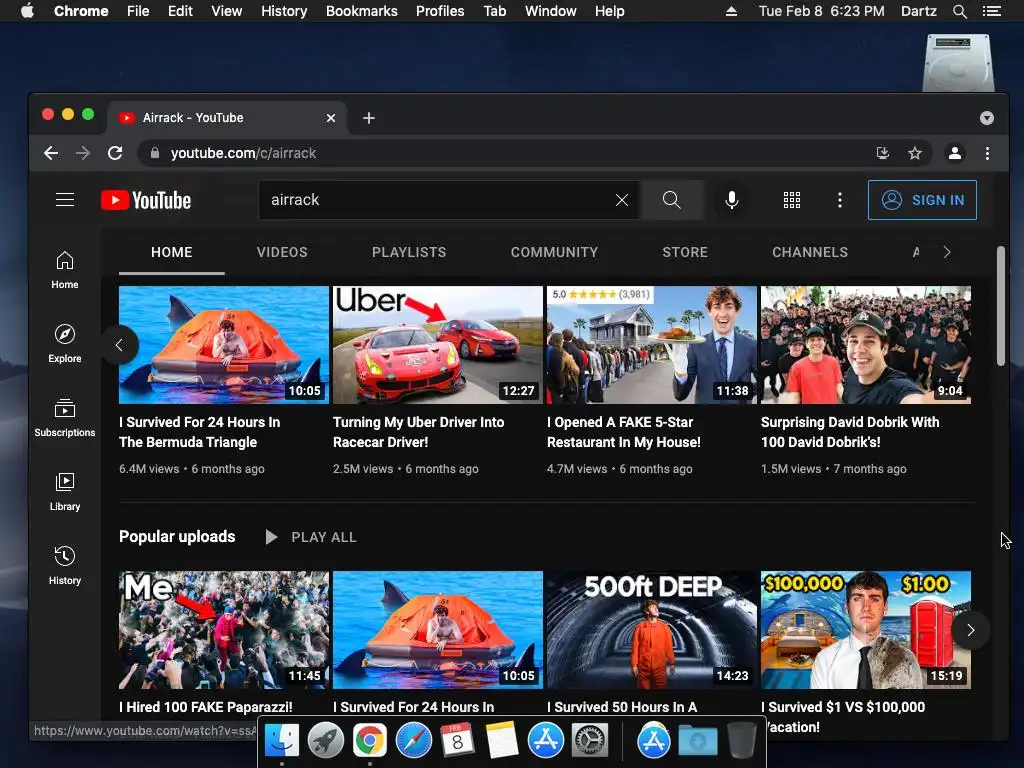Show more Popular uploads with right chevron
This screenshot has height=768, width=1024.
970,630
